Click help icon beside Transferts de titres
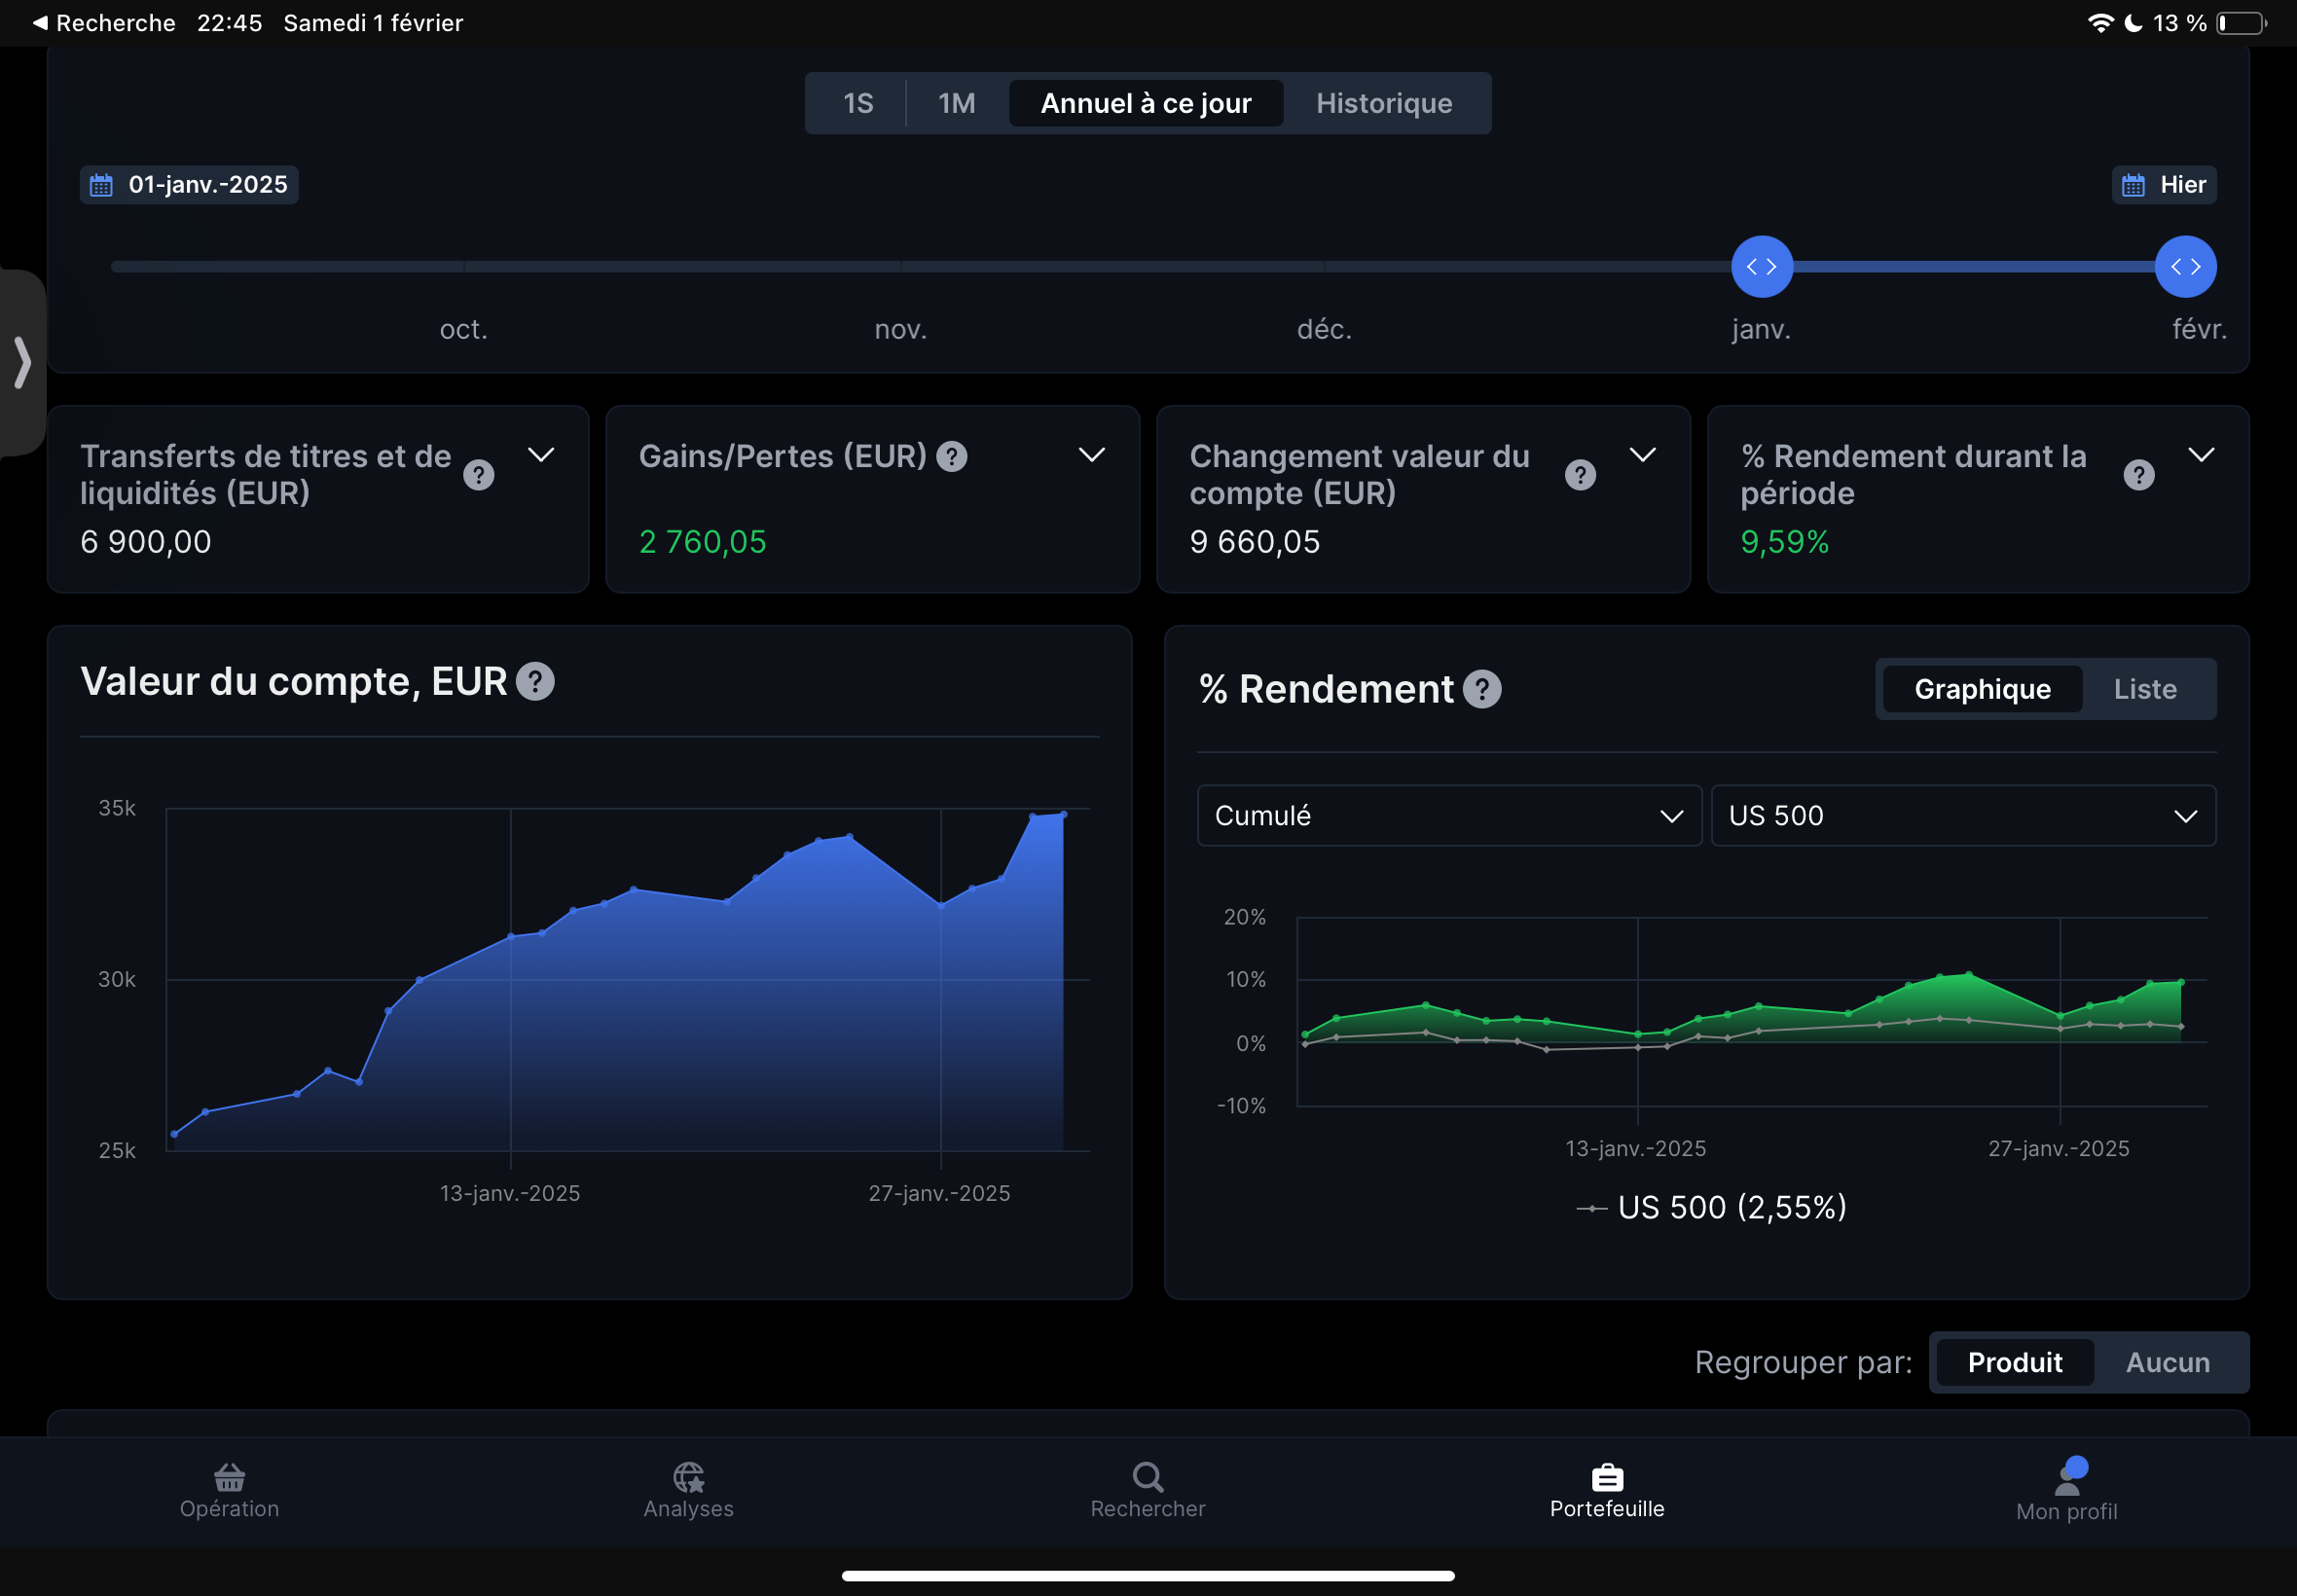Screen dimensions: 2297x1596 tap(479, 475)
